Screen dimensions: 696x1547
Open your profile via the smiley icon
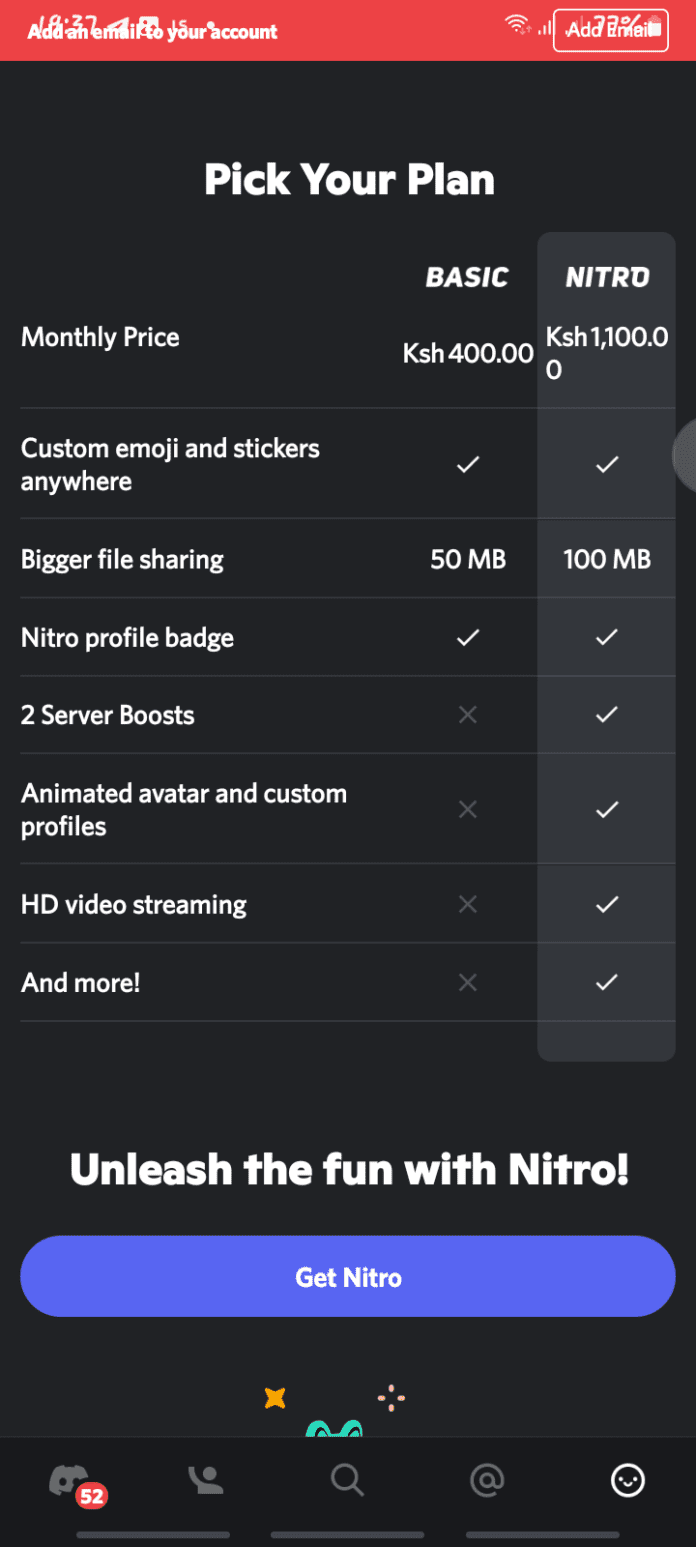click(627, 1480)
